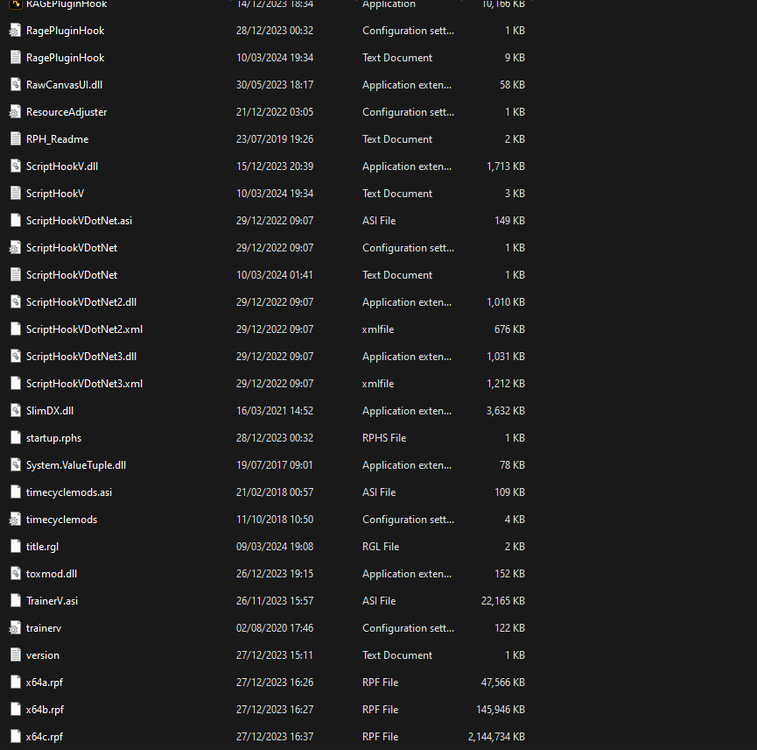This screenshot has width=757, height=750.
Task: Click the ResourceAdjuster config file icon
Action: point(15,112)
